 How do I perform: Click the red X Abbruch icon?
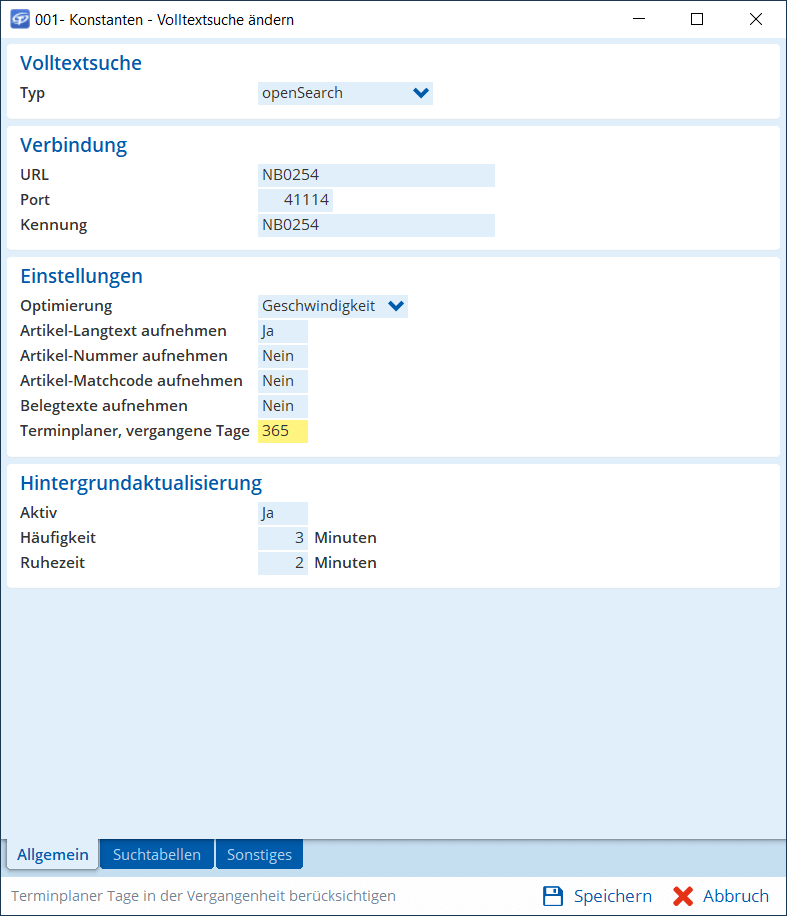683,896
